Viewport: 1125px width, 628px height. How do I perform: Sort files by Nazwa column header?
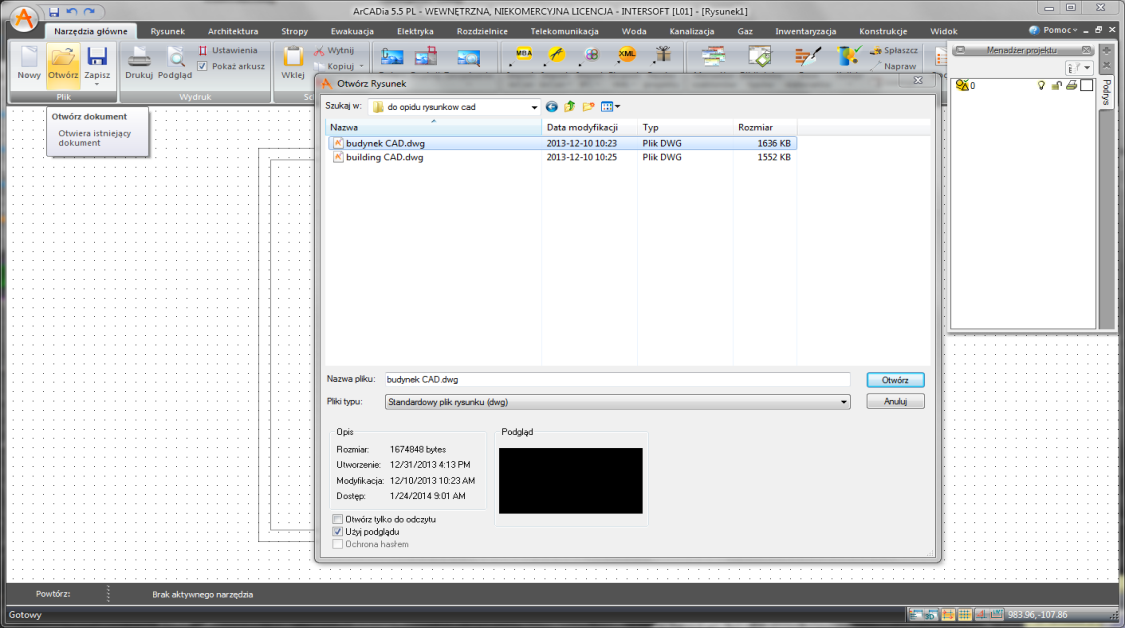coord(433,127)
